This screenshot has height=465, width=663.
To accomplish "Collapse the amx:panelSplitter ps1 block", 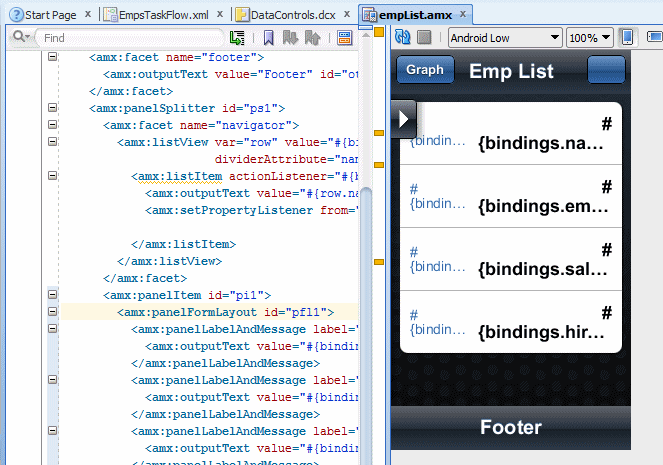I will tap(52, 107).
